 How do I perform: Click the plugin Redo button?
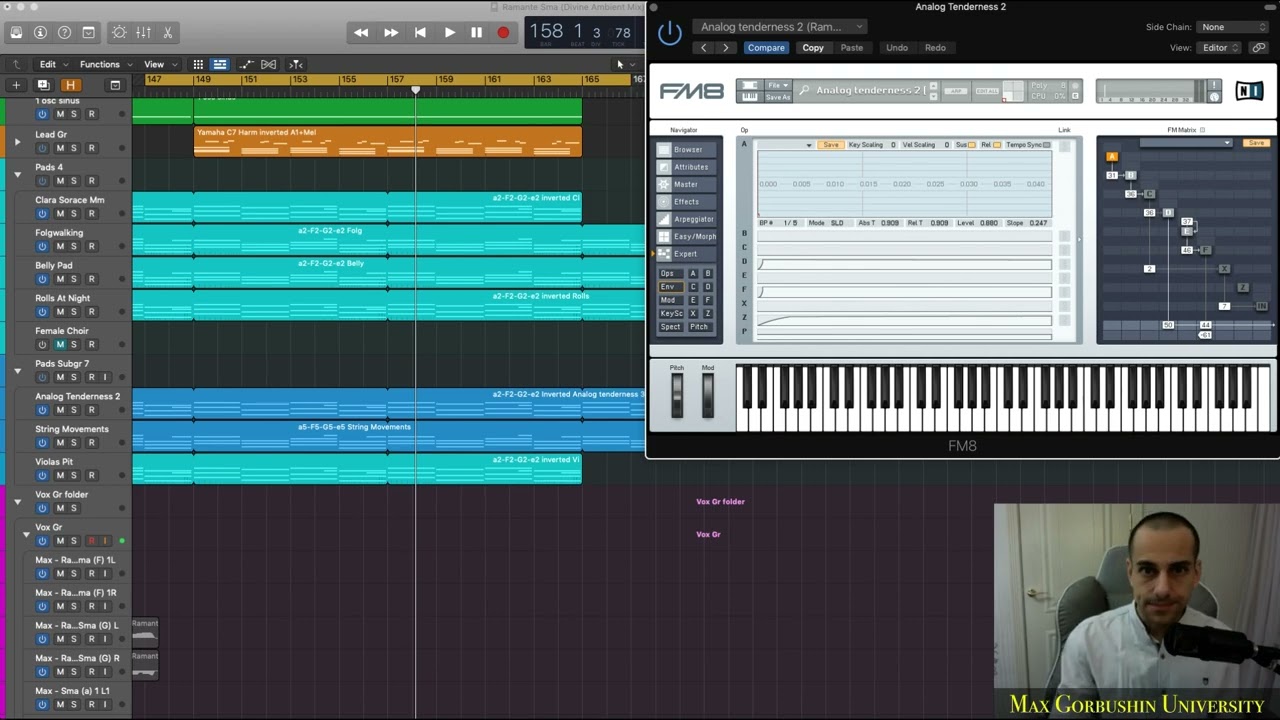tap(935, 47)
